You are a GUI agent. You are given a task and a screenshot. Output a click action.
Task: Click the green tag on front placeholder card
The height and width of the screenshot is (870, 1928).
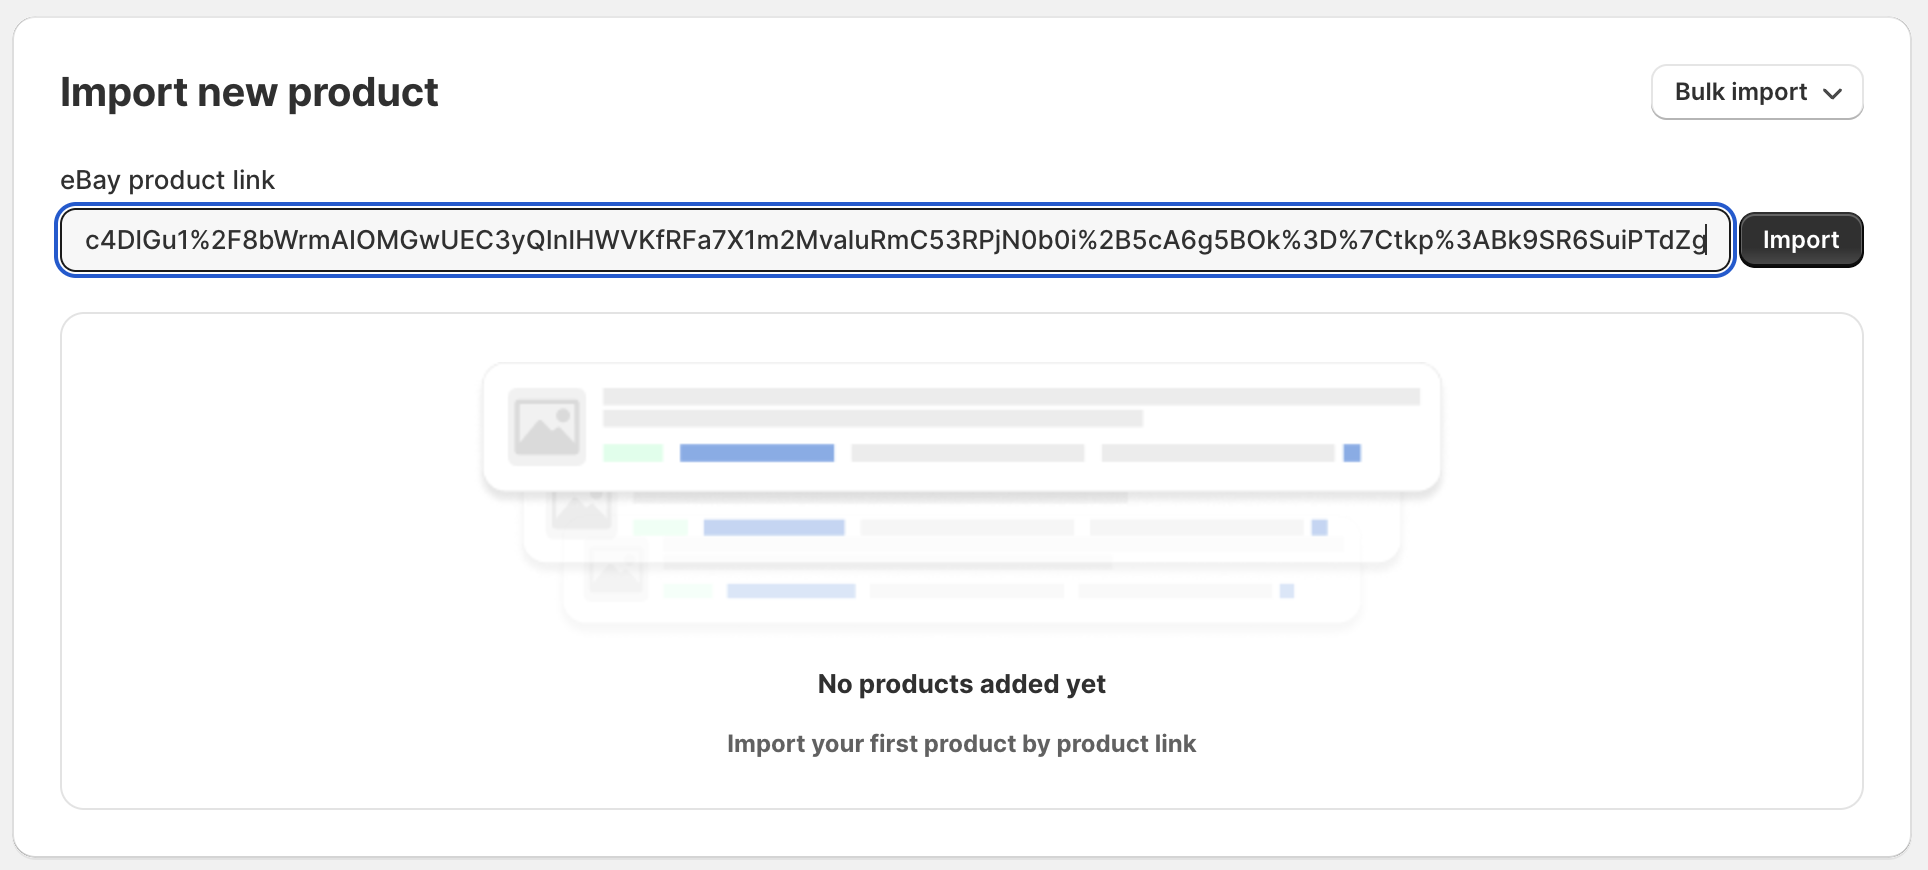pos(633,453)
